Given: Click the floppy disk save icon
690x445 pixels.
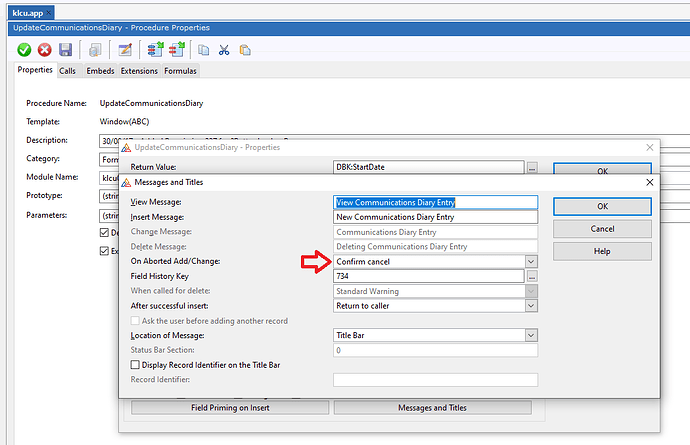Looking at the screenshot, I should [x=65, y=50].
